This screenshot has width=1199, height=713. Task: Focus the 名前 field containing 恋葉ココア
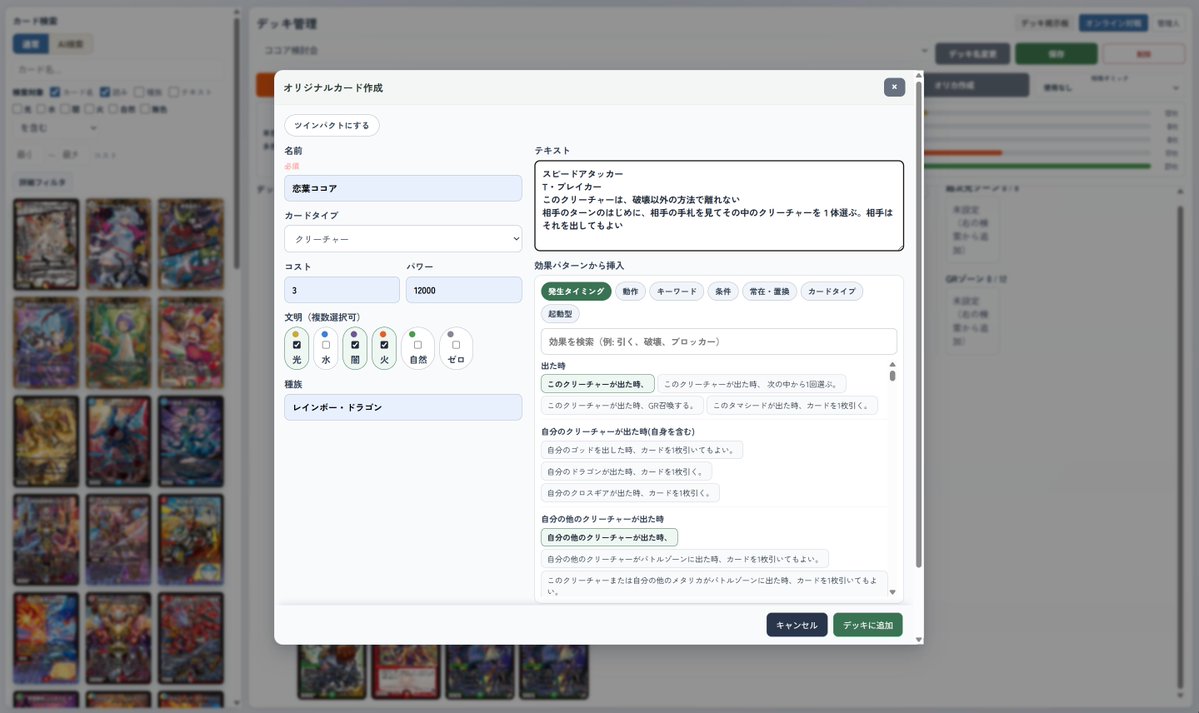(x=403, y=188)
